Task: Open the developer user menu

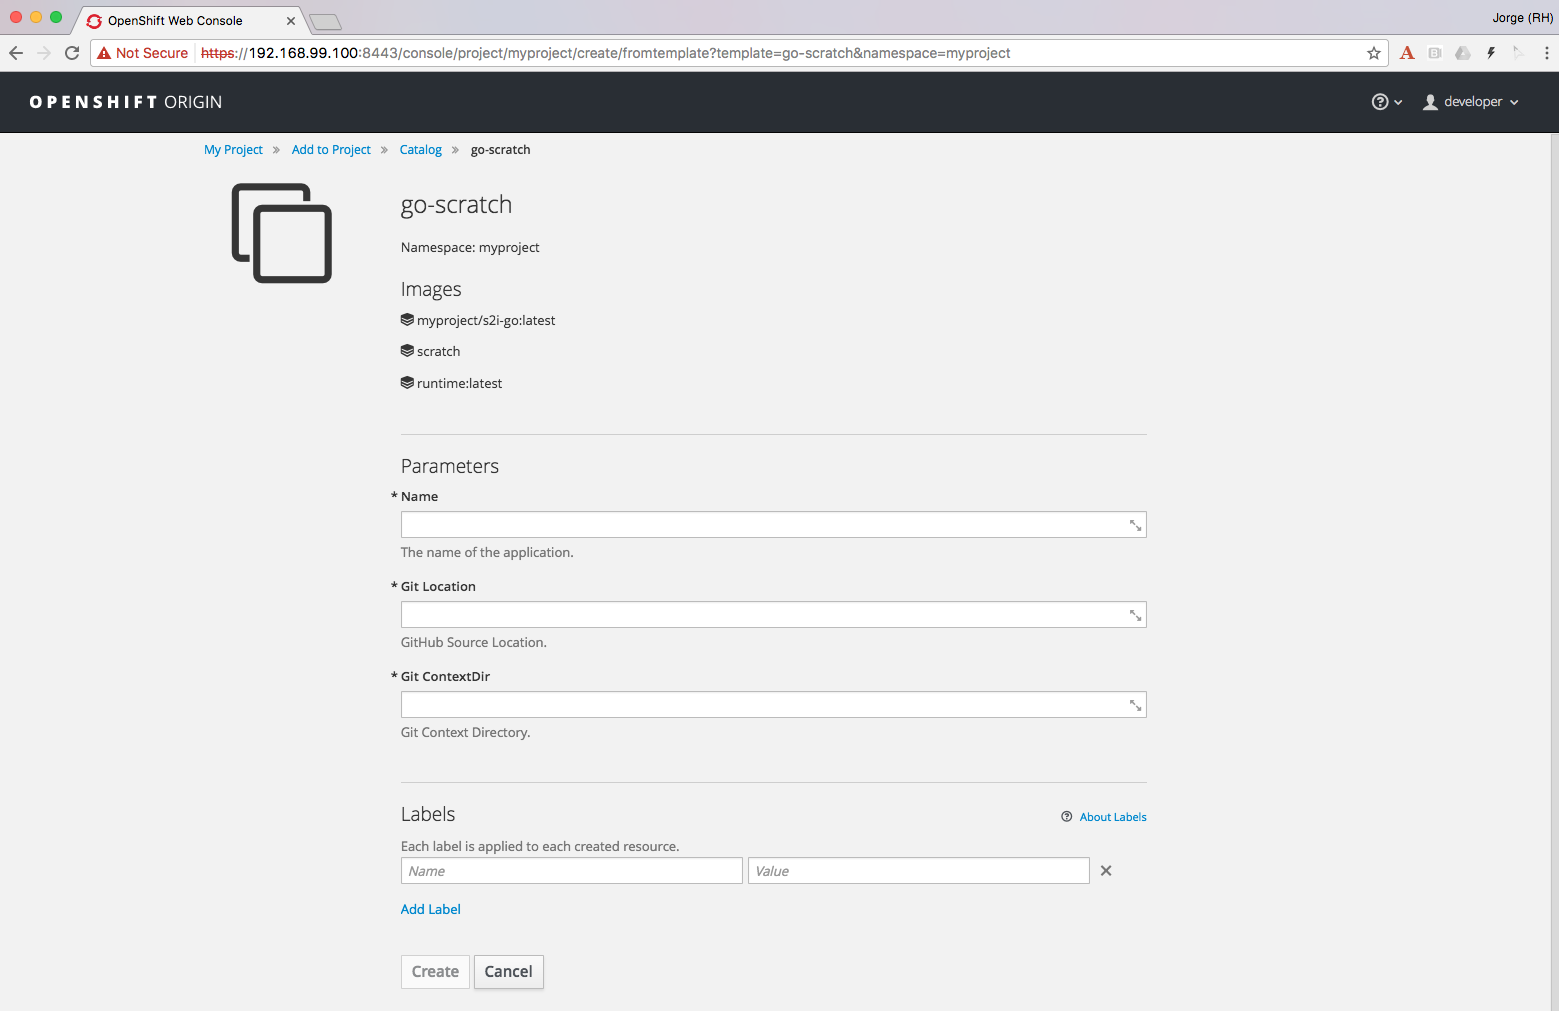Action: point(1471,102)
